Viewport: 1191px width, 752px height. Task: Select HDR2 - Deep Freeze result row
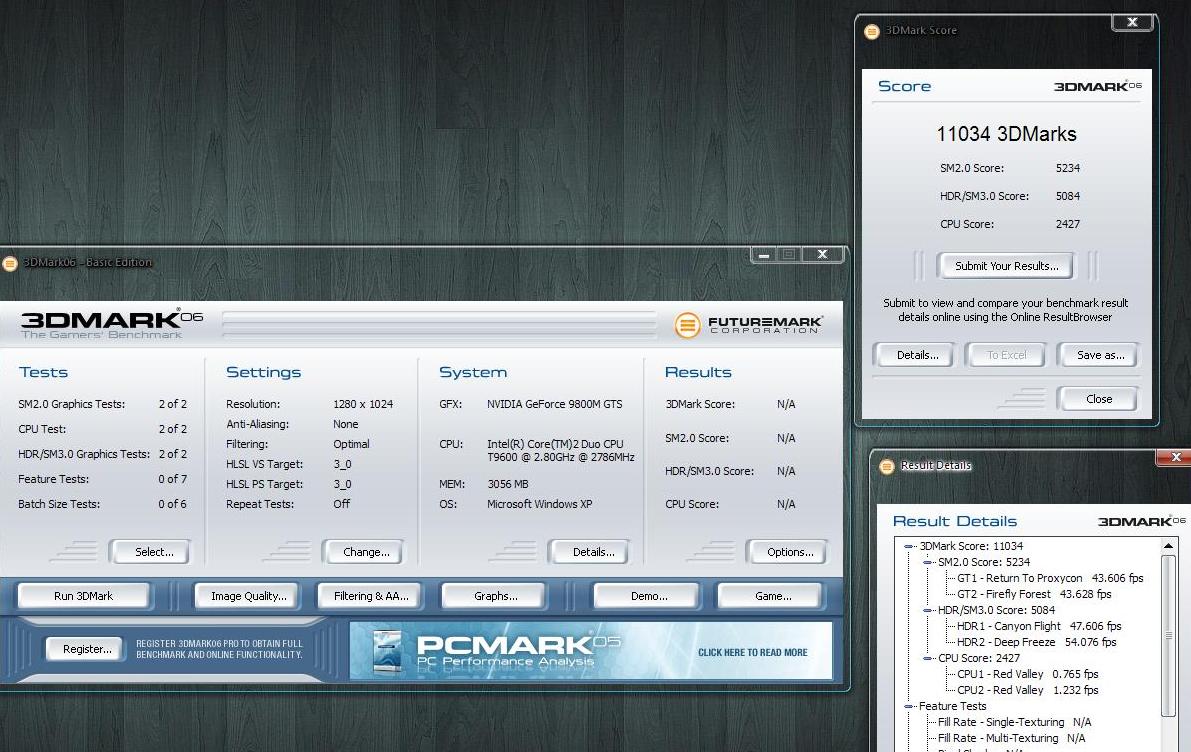point(1036,642)
